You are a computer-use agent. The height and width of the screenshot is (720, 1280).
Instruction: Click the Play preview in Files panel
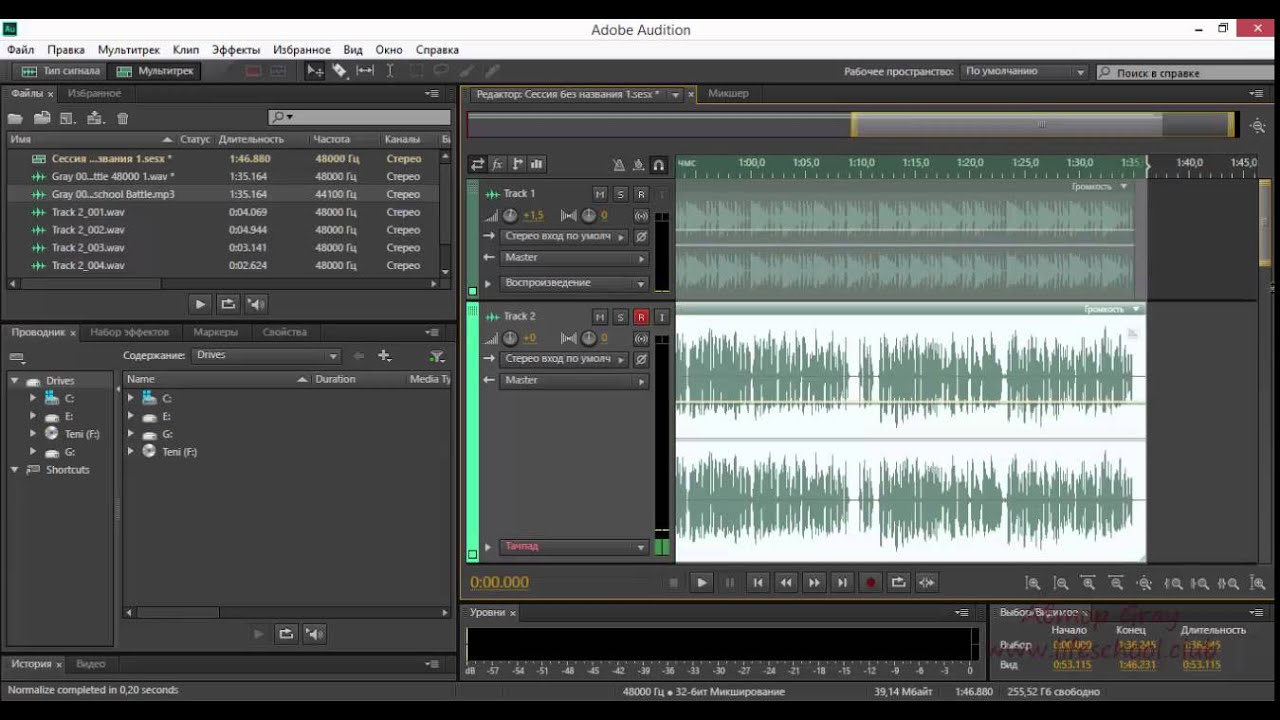coord(200,304)
